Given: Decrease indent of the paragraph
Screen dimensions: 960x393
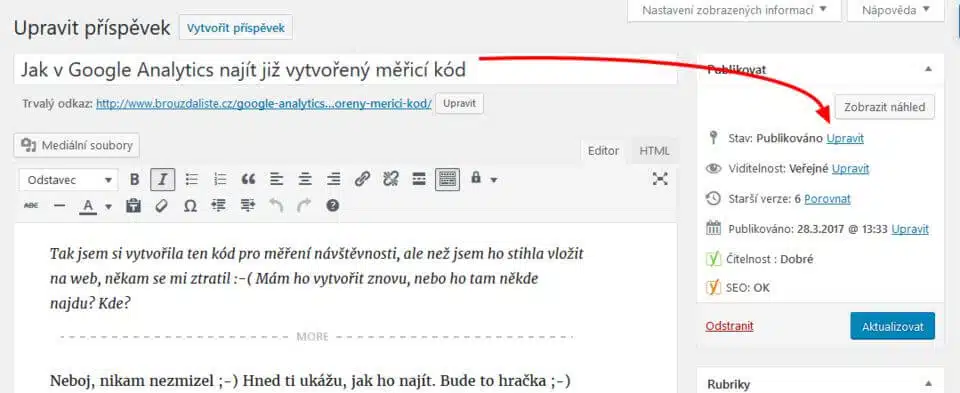Looking at the screenshot, I should [x=219, y=206].
